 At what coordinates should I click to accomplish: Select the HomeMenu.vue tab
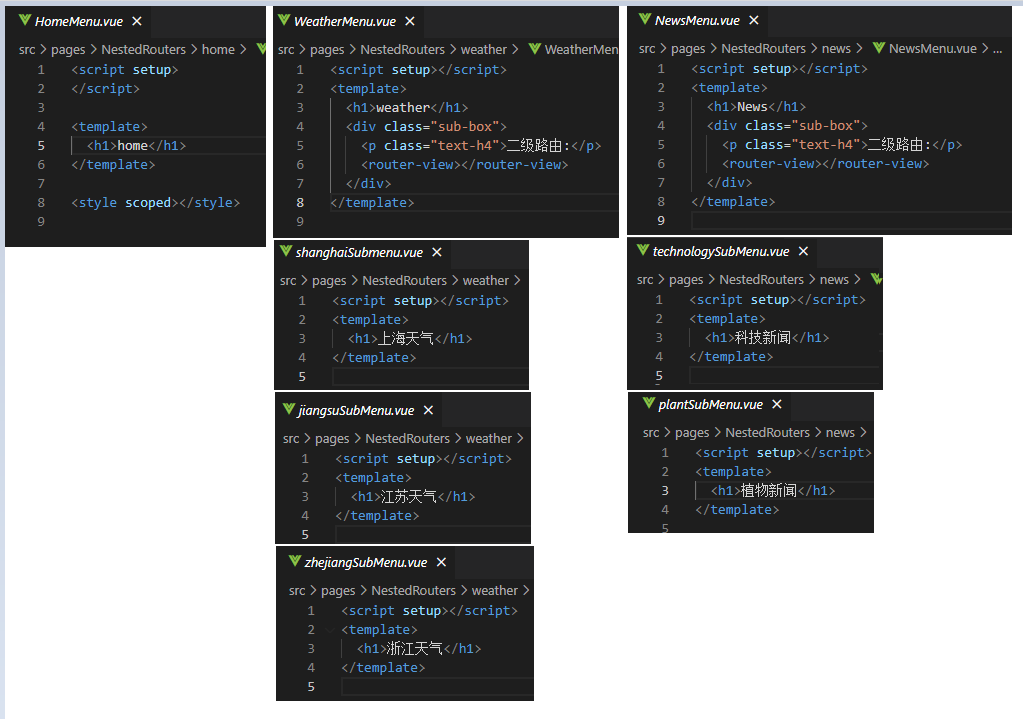coord(79,22)
